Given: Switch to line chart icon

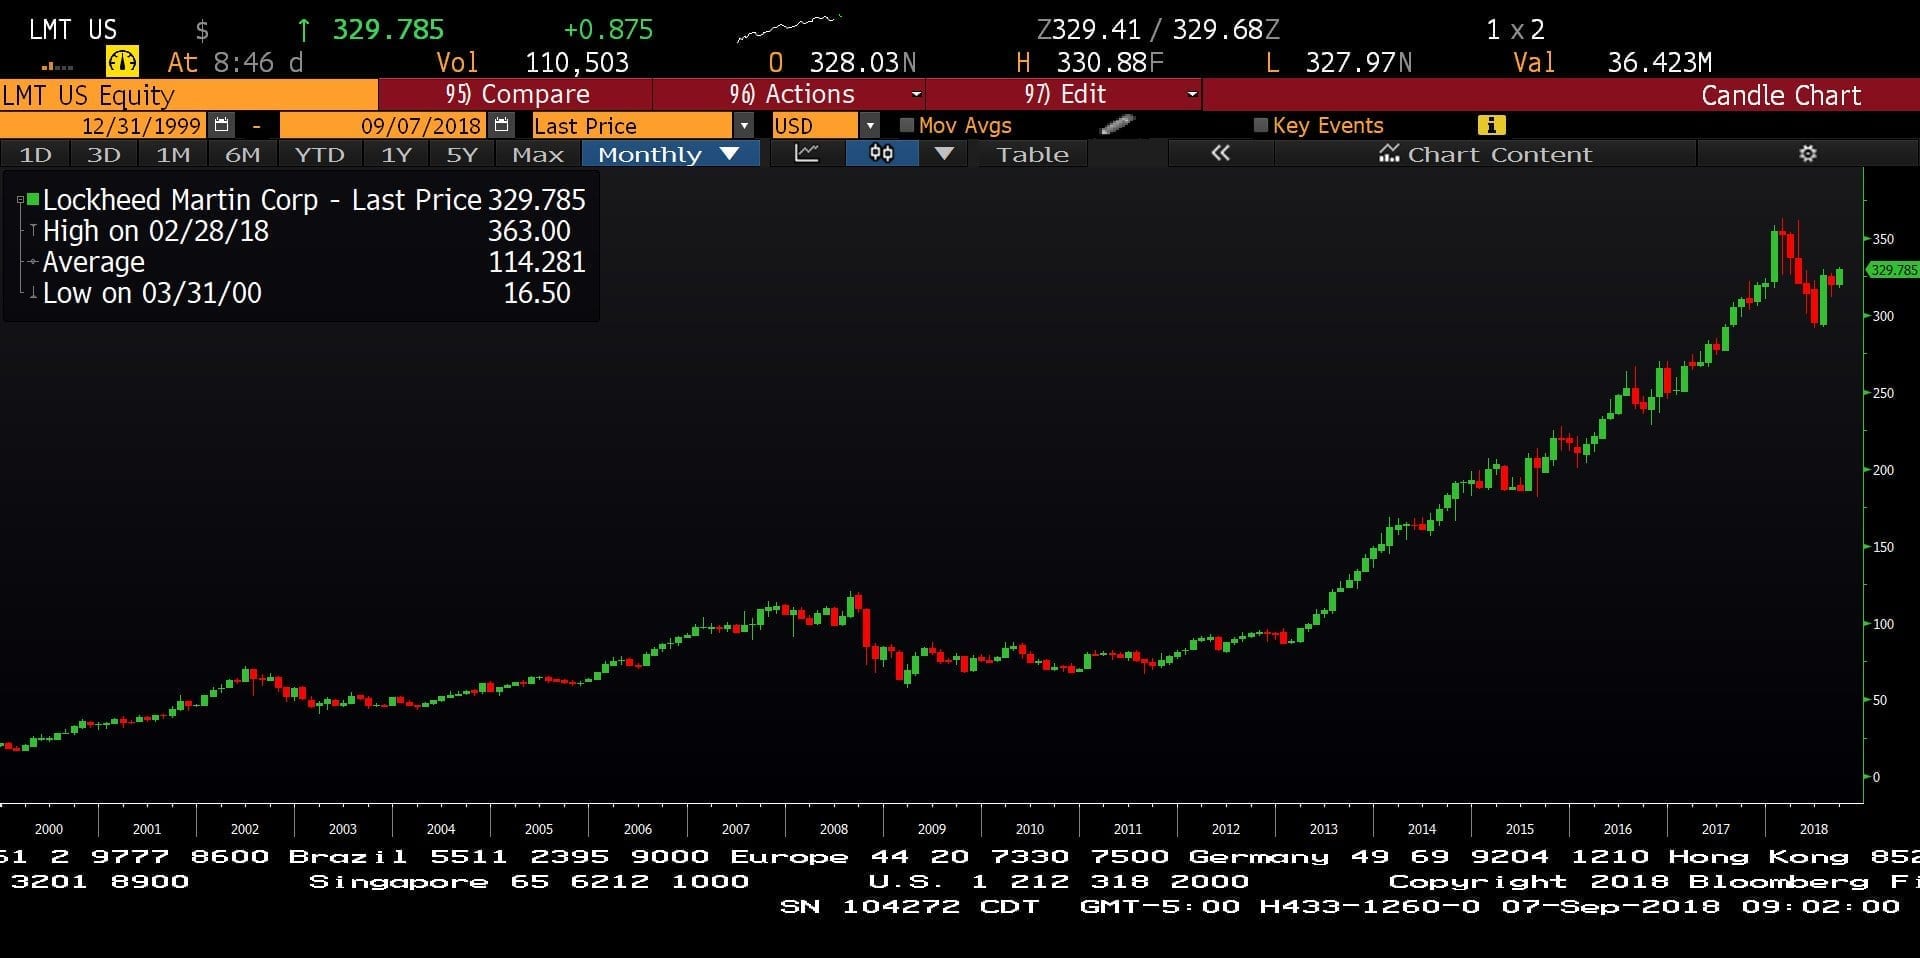Looking at the screenshot, I should (x=807, y=154).
